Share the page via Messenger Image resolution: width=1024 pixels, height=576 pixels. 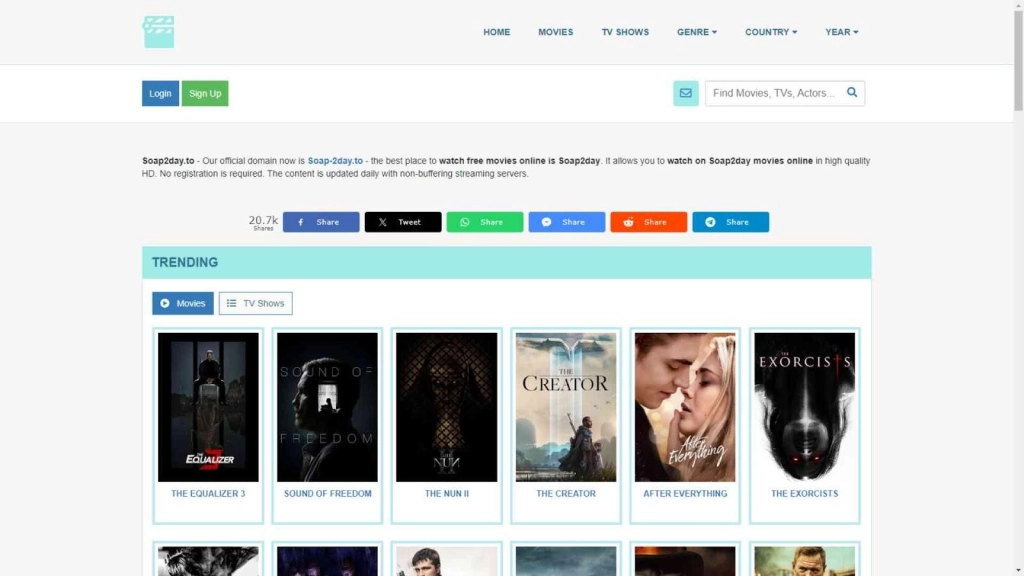point(566,222)
